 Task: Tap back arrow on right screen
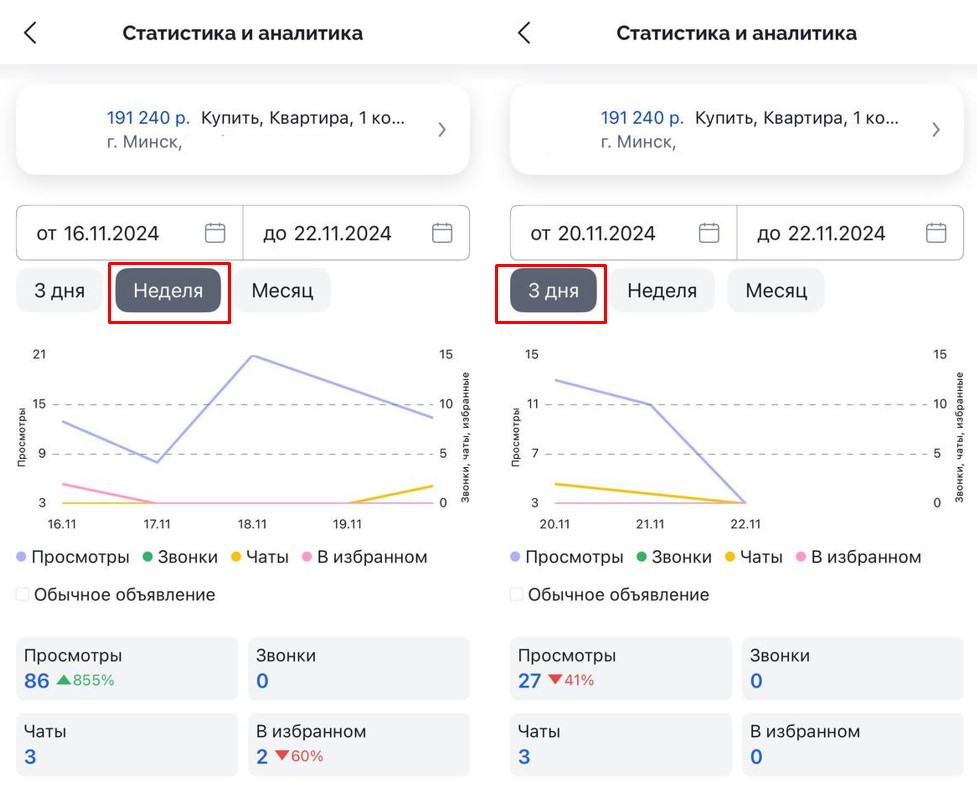(x=524, y=33)
